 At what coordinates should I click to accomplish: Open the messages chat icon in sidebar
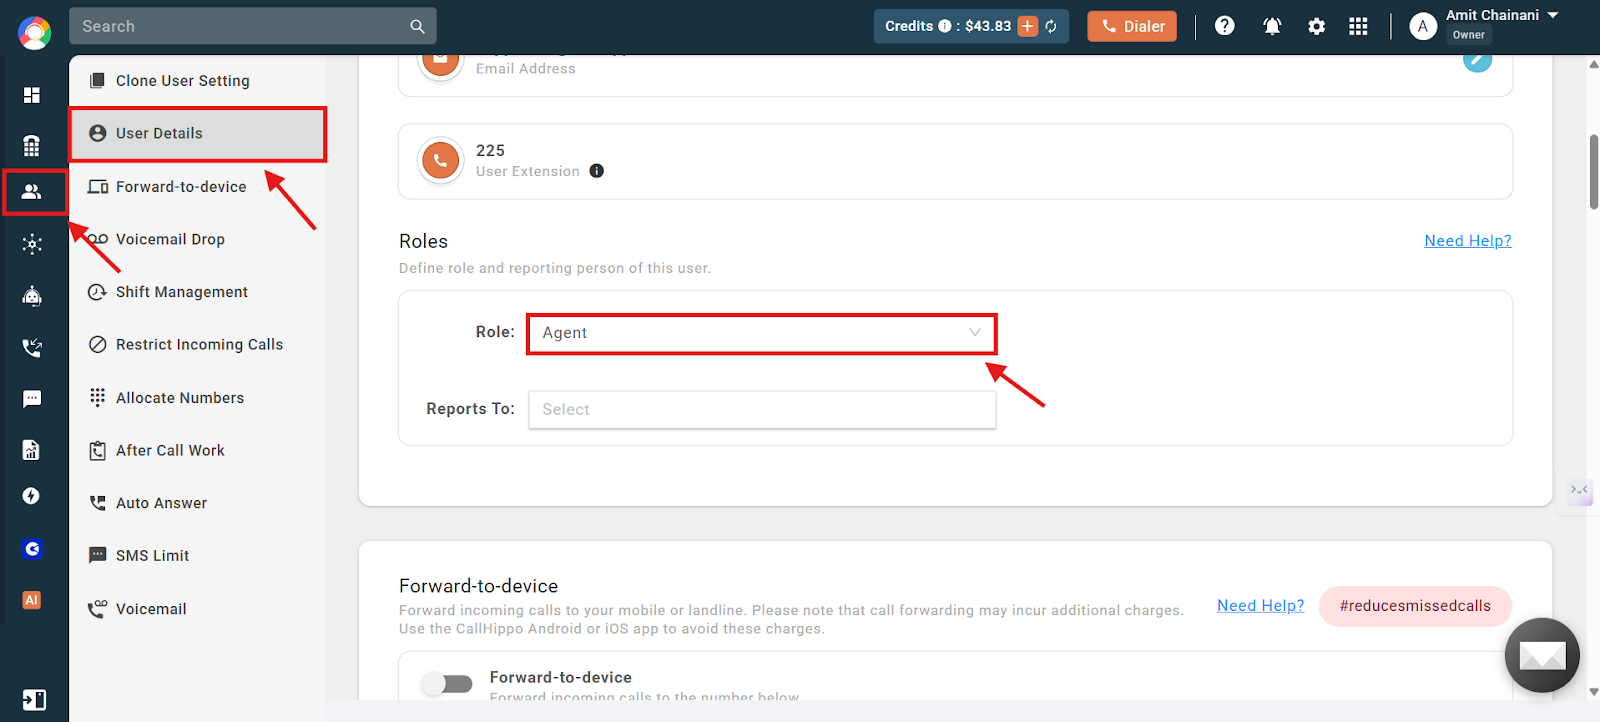coord(32,399)
